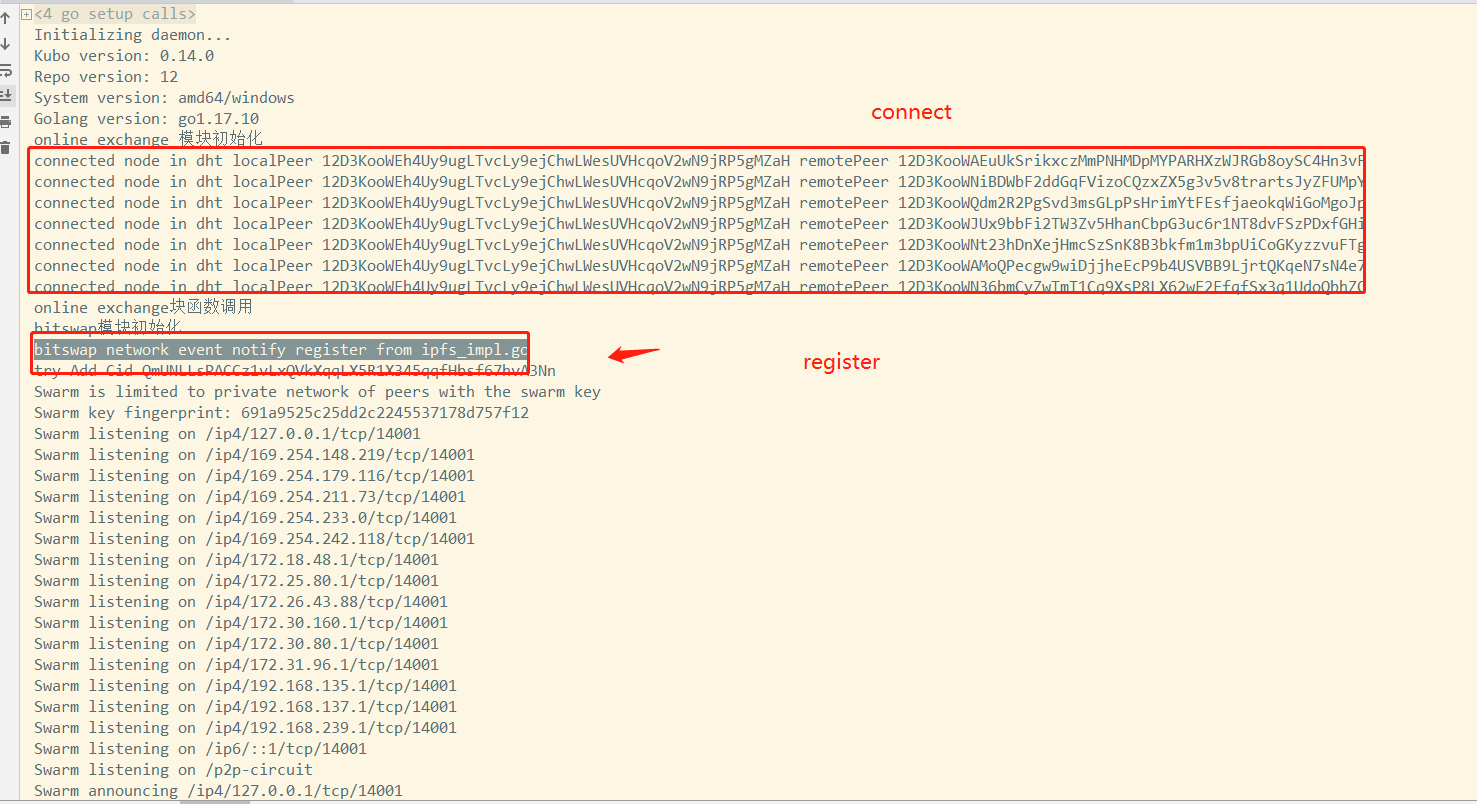Viewport: 1477px width, 804px height.
Task: Click Swarm listening on /ip4/169.254.211.73 line
Action: (250, 496)
